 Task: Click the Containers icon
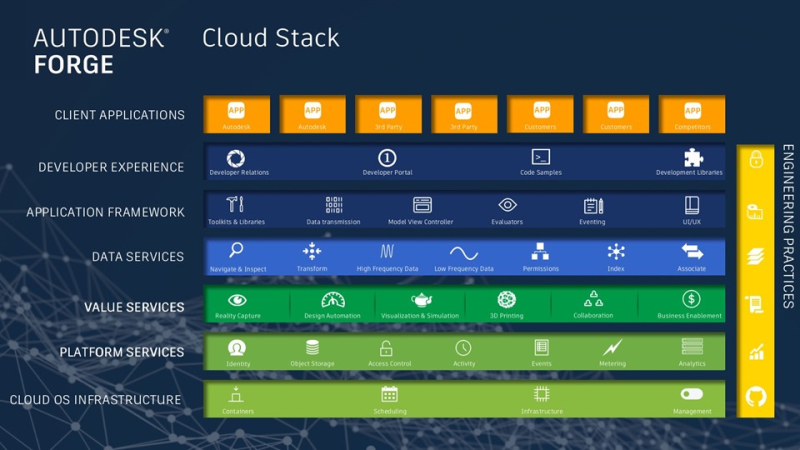[x=236, y=394]
